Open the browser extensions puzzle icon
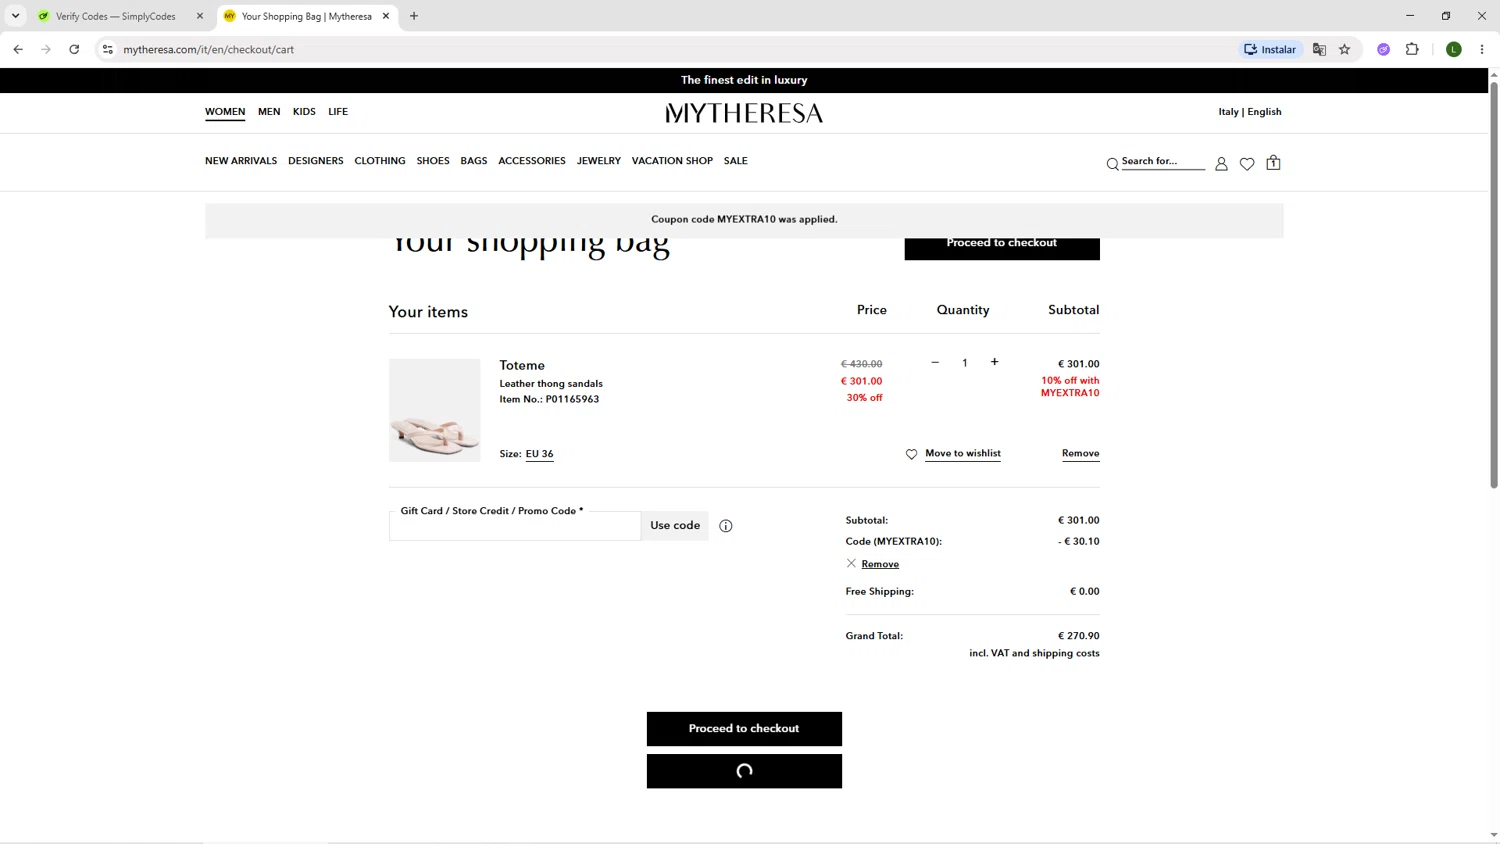Viewport: 1500px width, 844px height. (x=1412, y=49)
